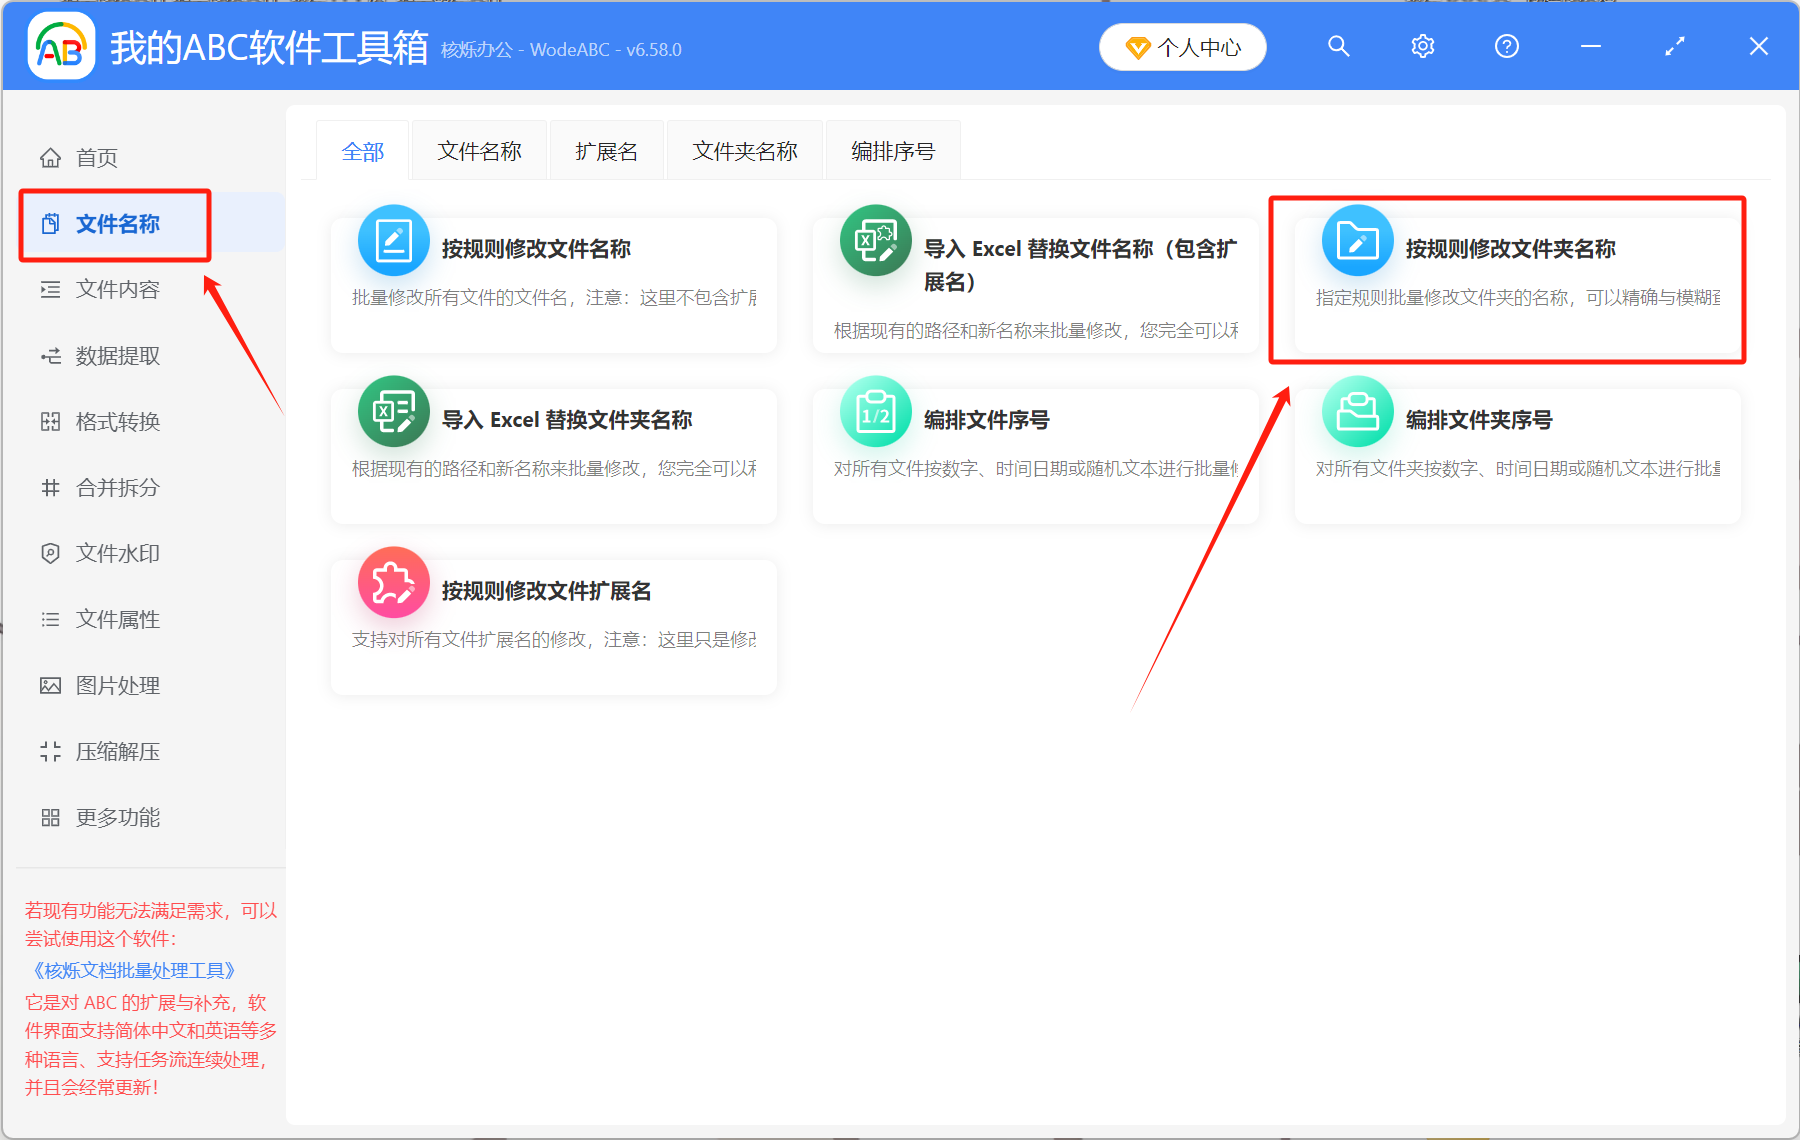The image size is (1800, 1140).
Task: Select 图片处理 from the sidebar
Action: tap(117, 685)
